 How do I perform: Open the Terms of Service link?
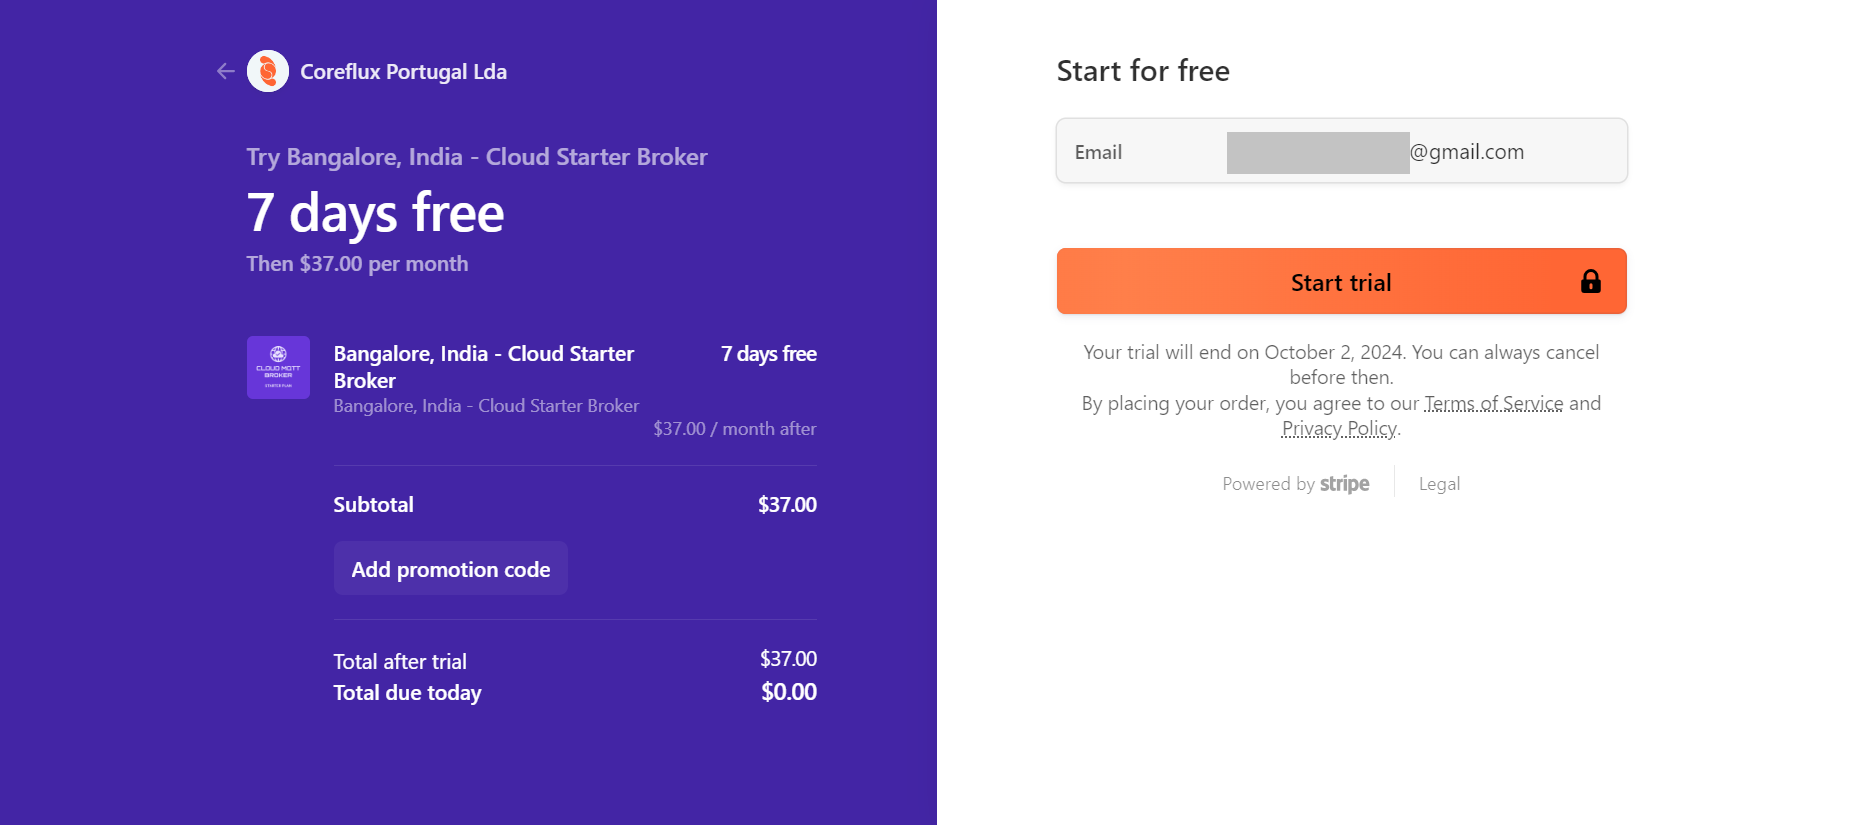click(1493, 403)
